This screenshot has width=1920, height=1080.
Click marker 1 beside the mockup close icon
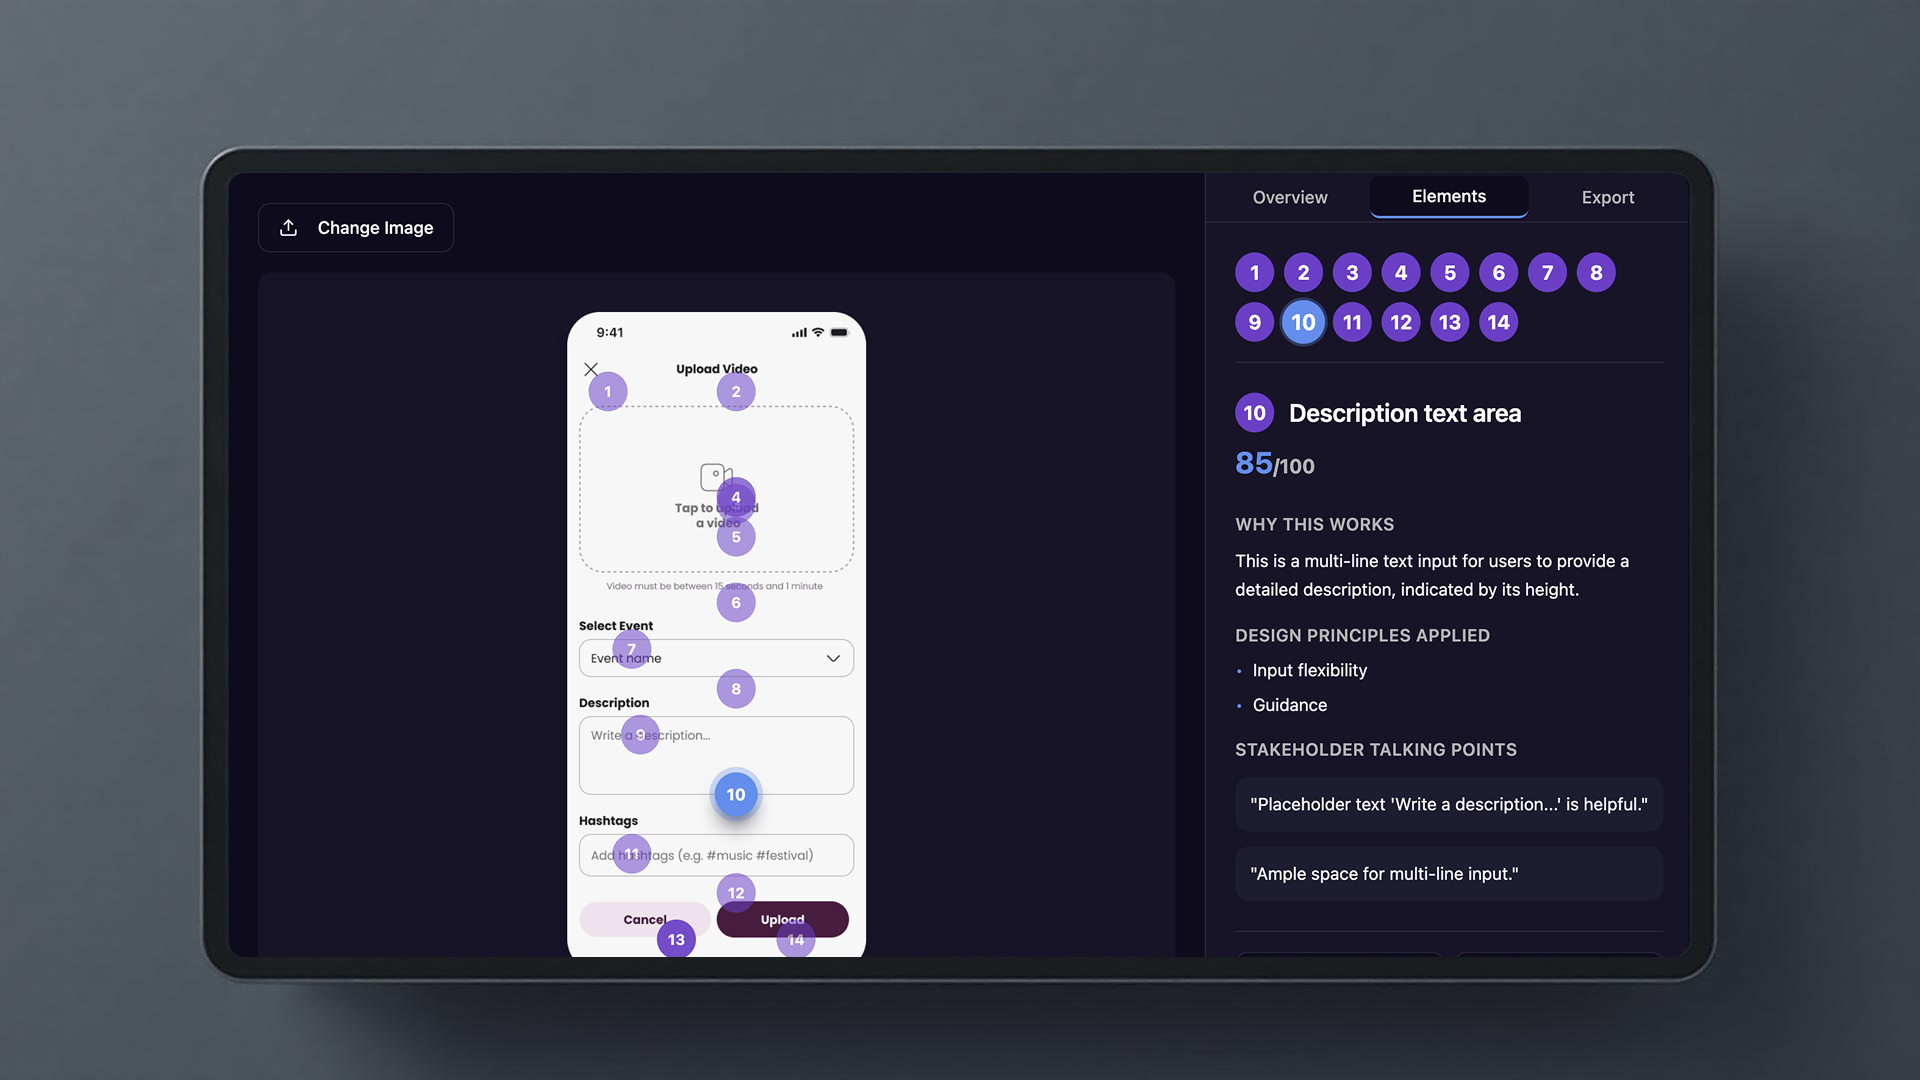tap(607, 391)
